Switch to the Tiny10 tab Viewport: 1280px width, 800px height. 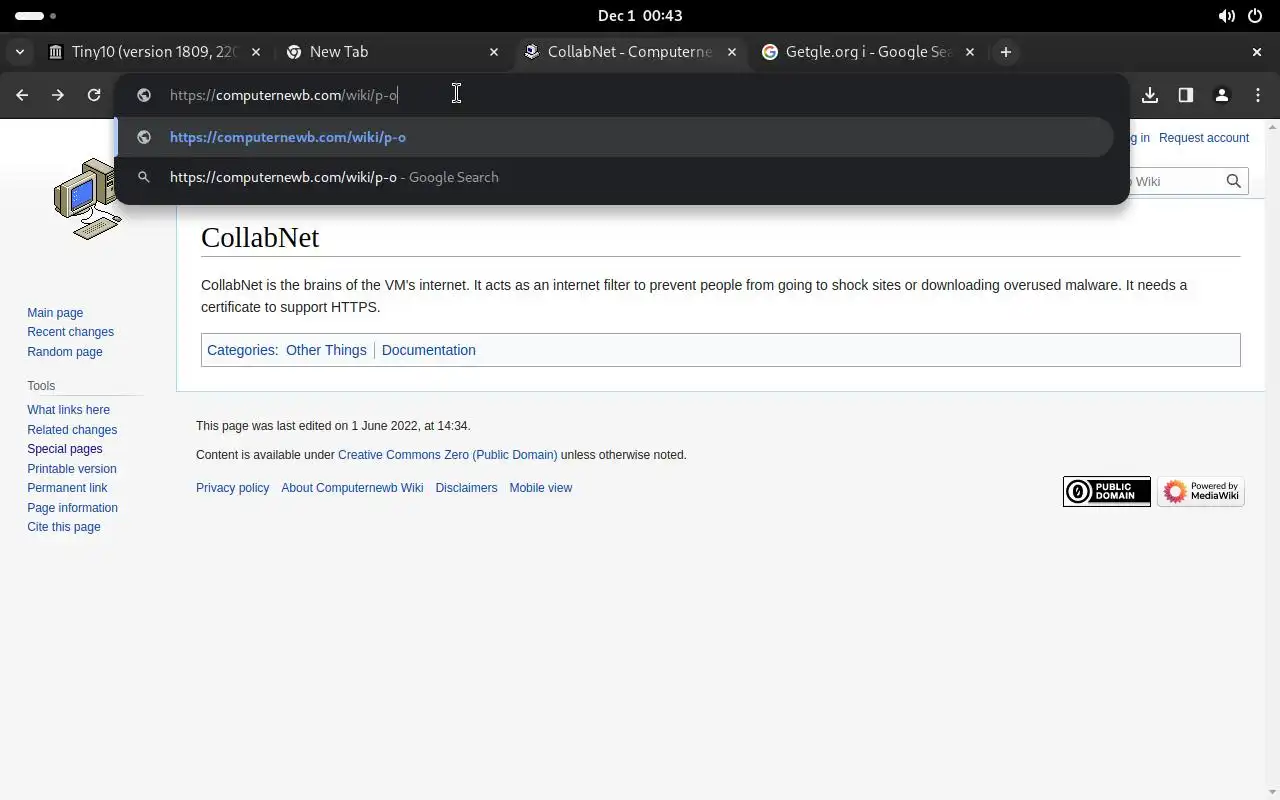click(x=155, y=52)
